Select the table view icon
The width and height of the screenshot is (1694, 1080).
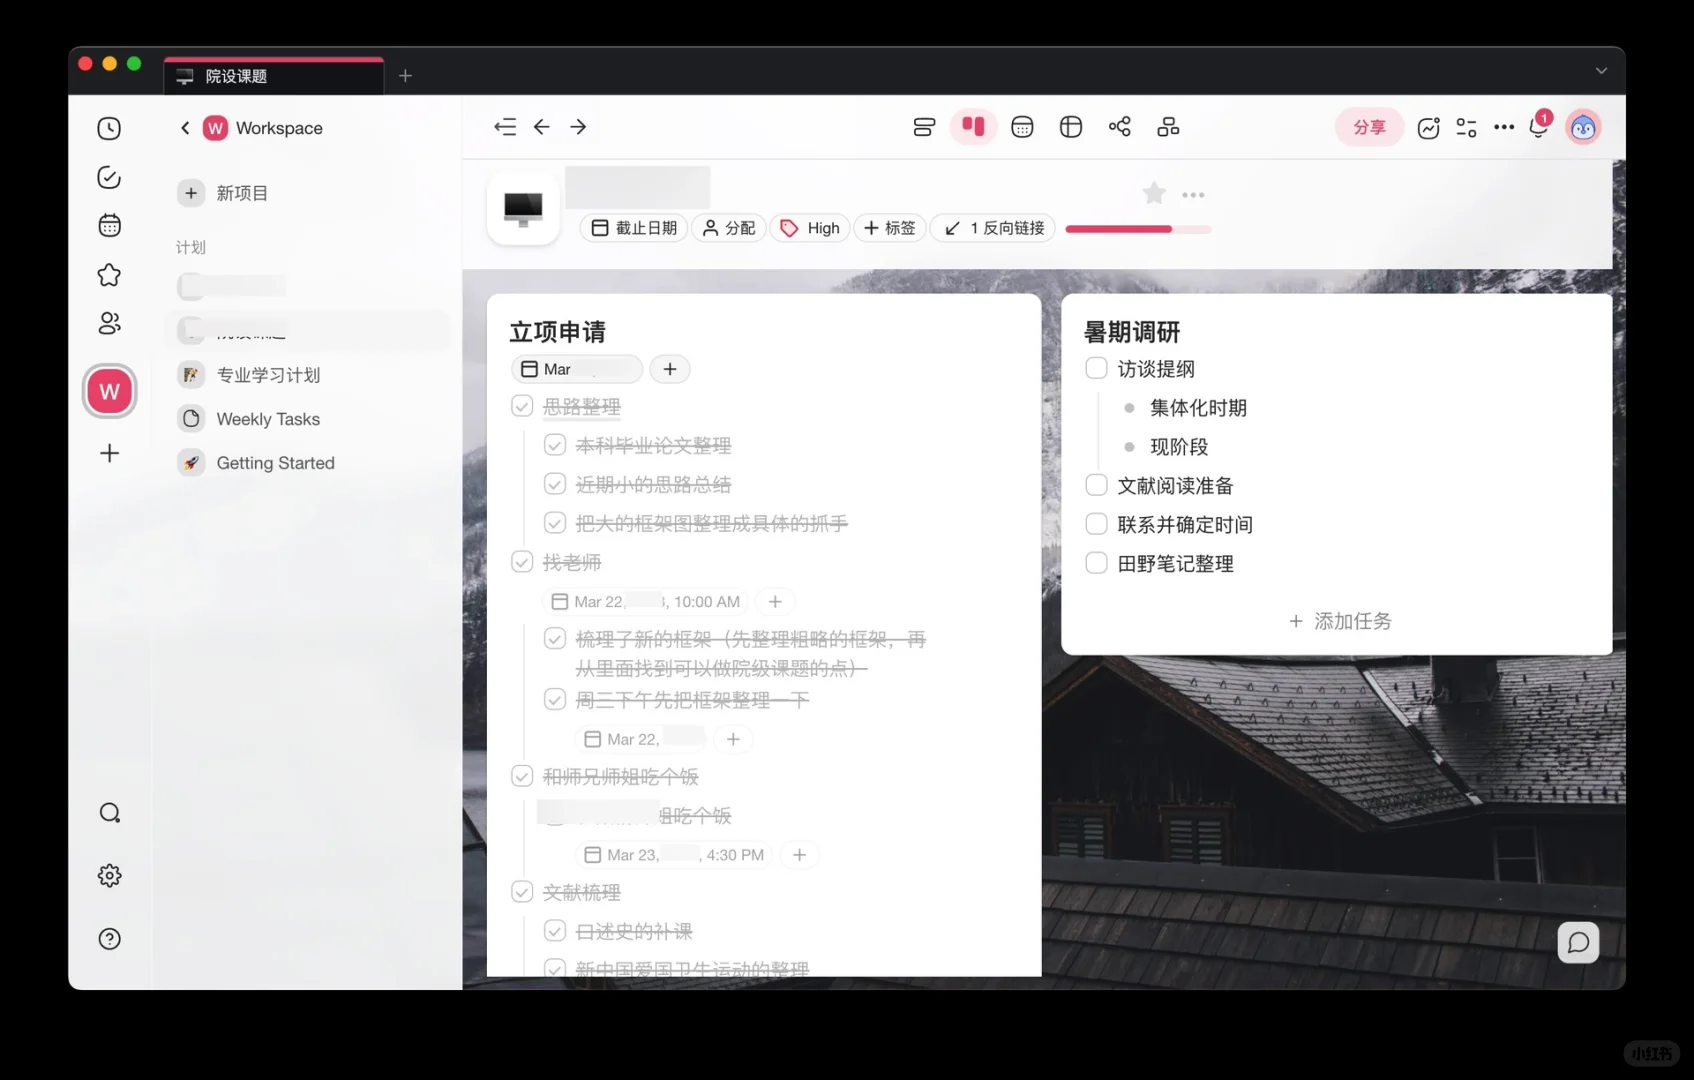[1070, 127]
